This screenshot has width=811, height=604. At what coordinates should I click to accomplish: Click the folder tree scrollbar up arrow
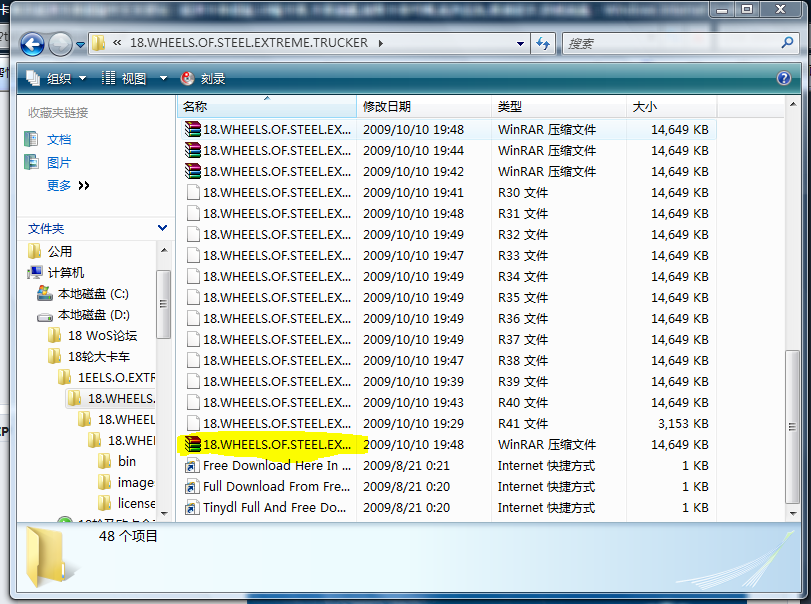pos(164,250)
